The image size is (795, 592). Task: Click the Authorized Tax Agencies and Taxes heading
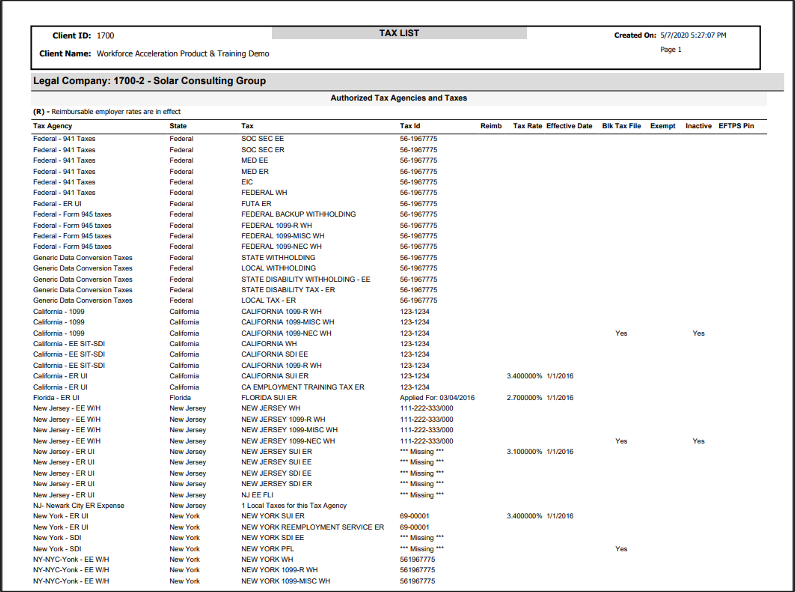click(x=399, y=98)
